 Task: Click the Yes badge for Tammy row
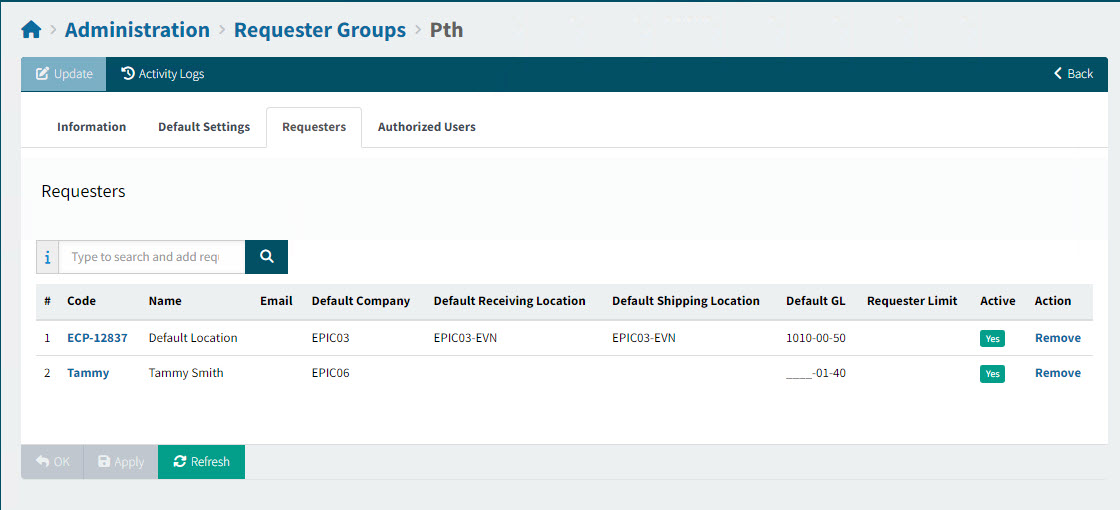point(992,374)
